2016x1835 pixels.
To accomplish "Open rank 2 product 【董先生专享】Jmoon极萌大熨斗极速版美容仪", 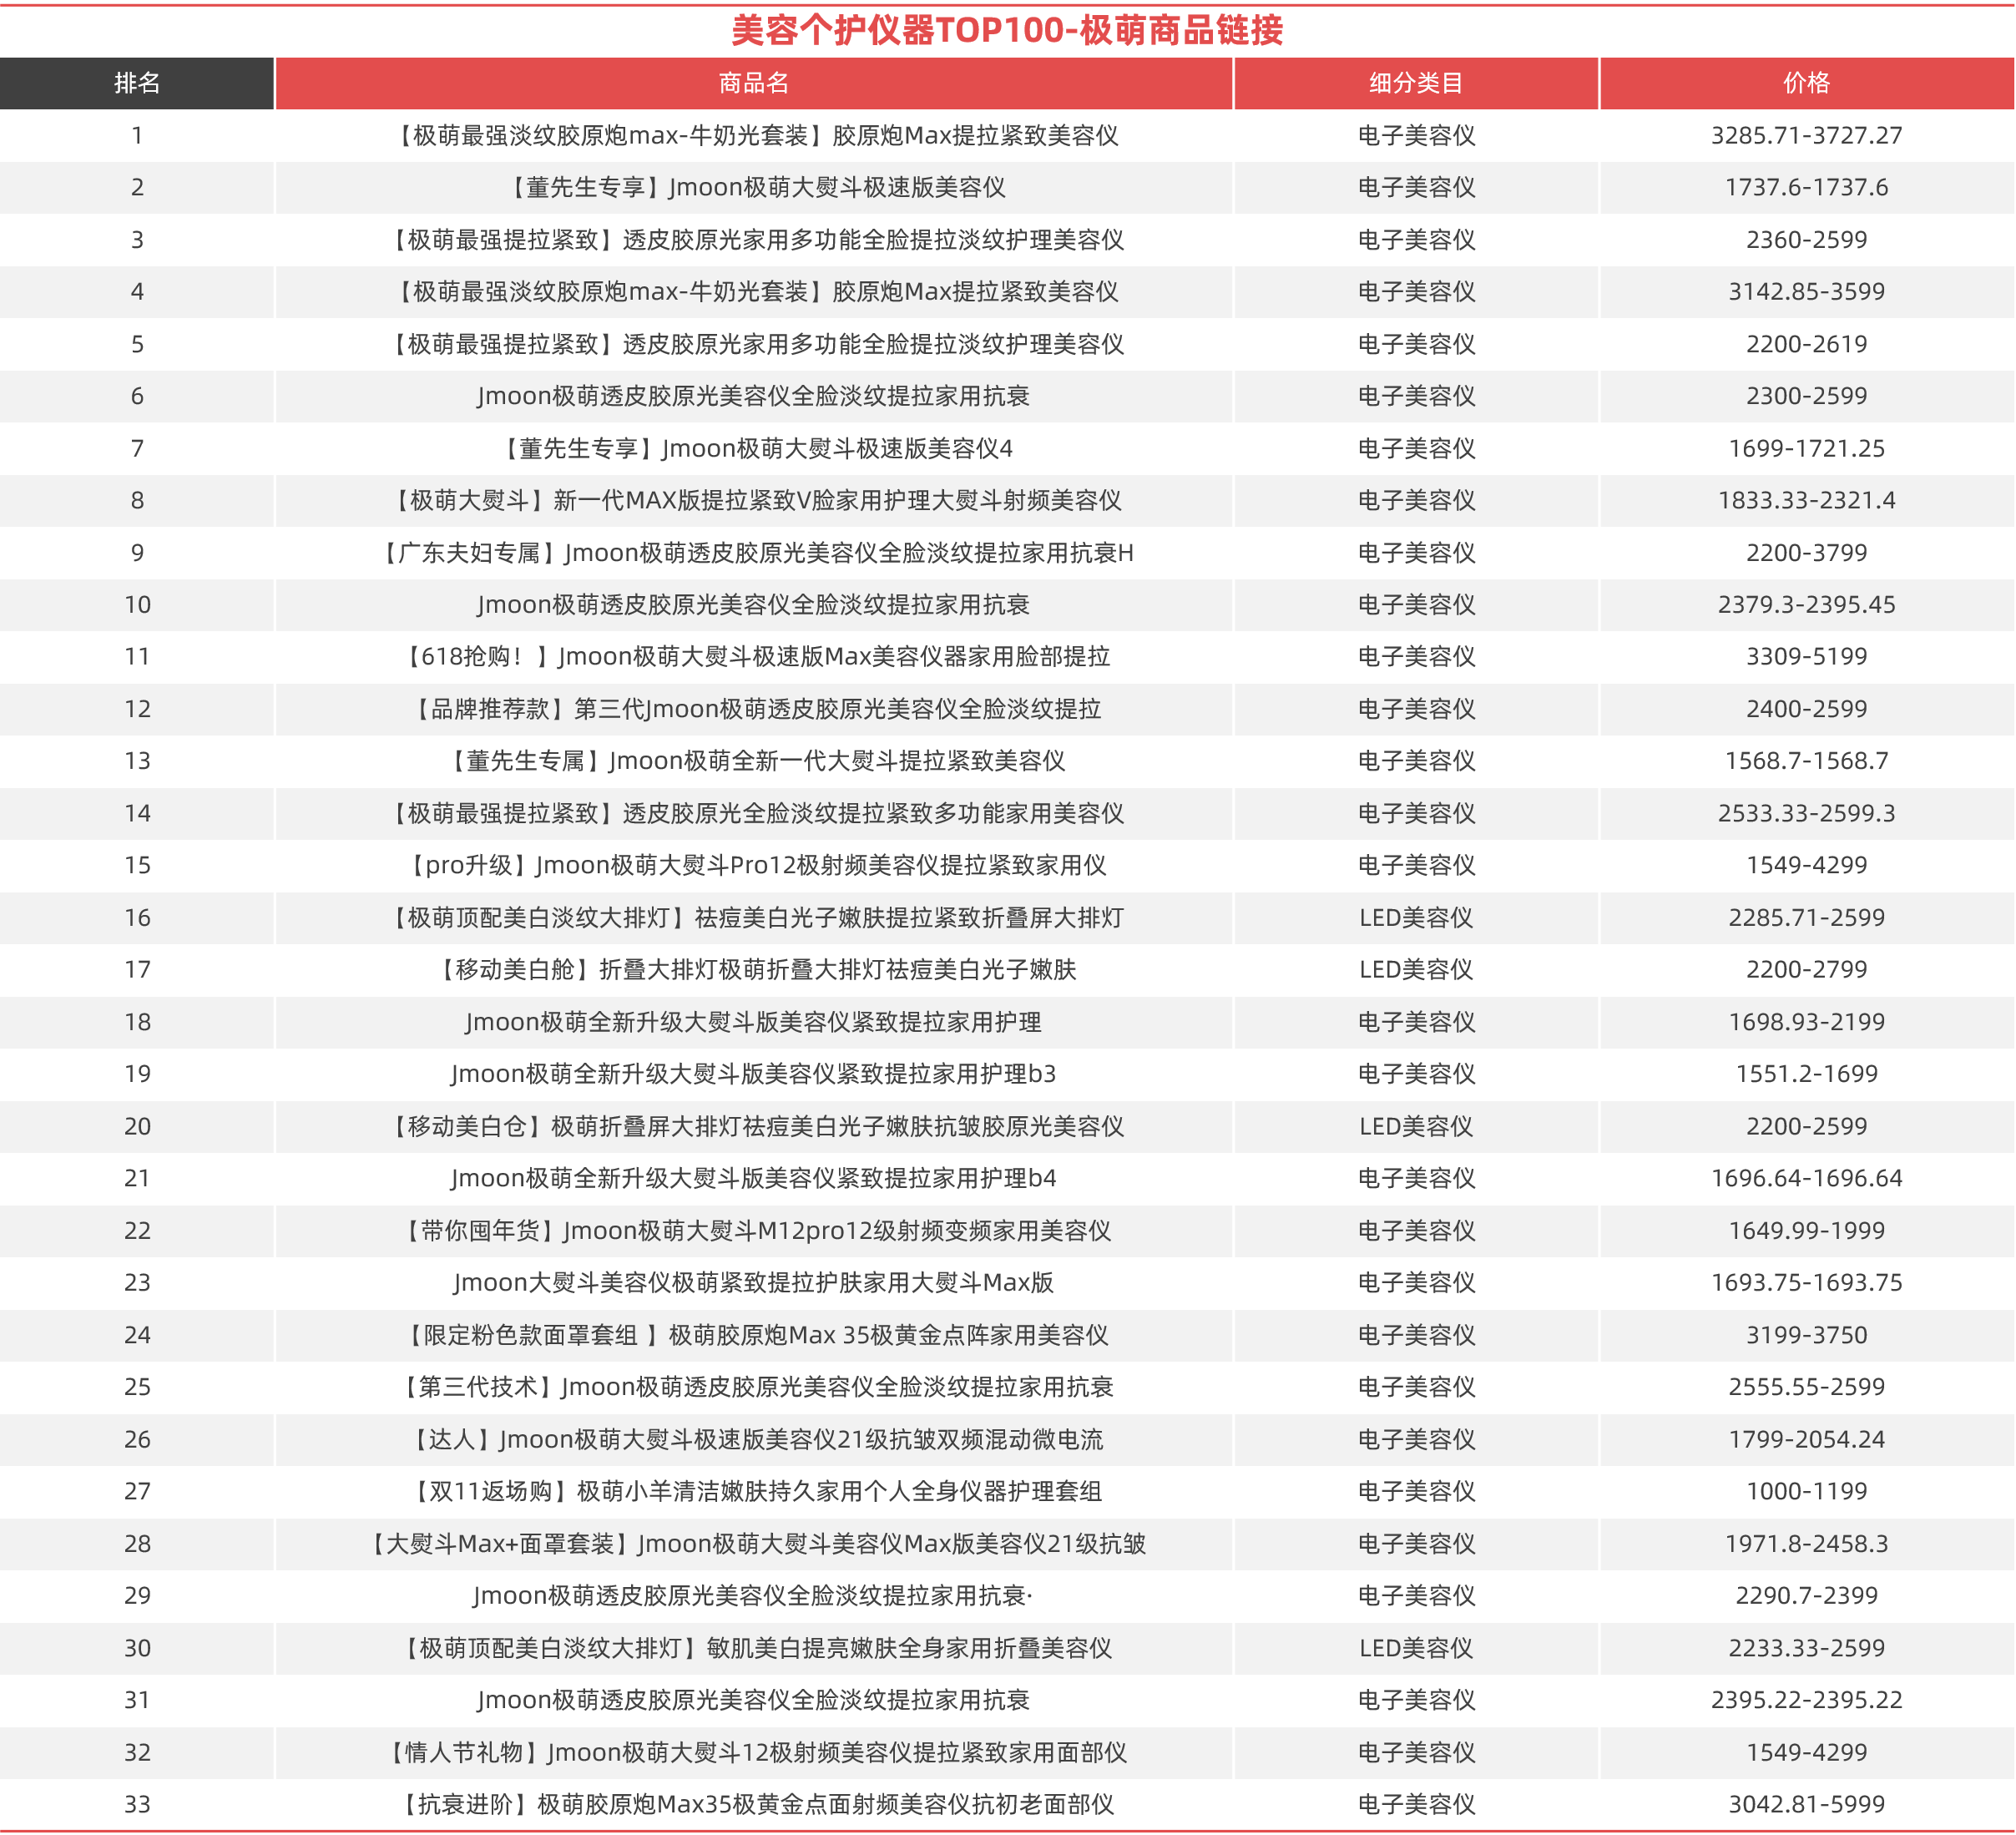I will [754, 188].
